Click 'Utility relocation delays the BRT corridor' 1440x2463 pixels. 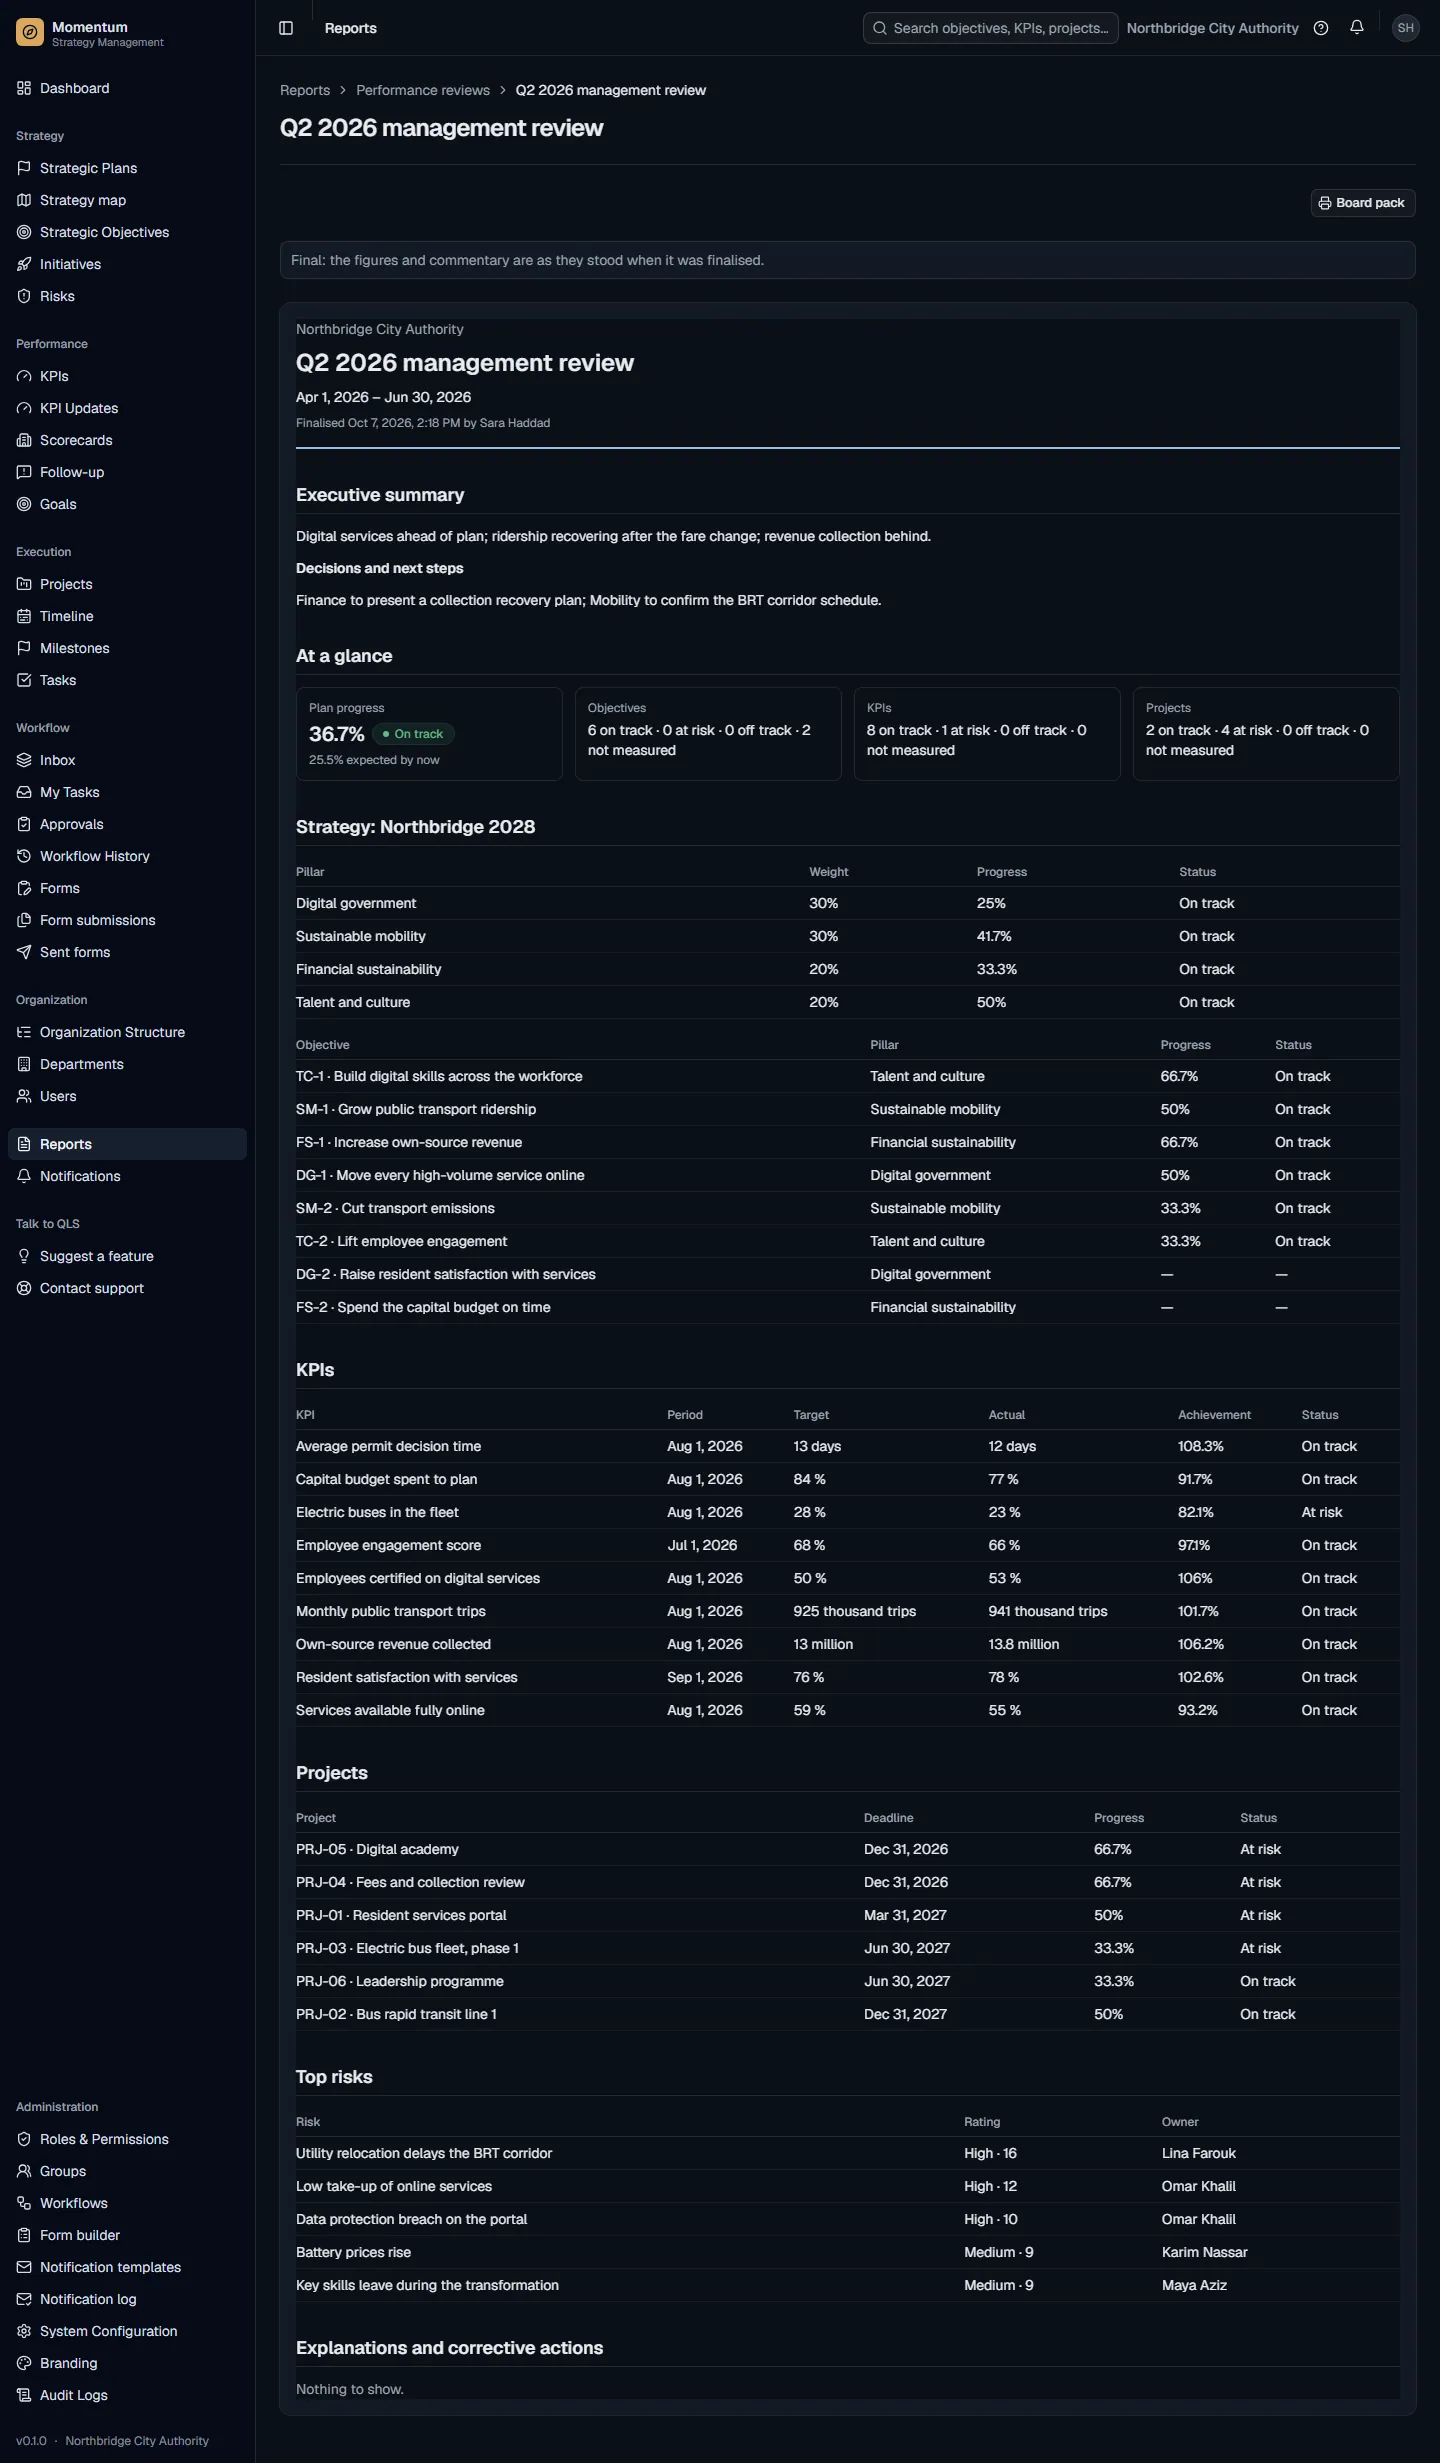(x=424, y=2153)
